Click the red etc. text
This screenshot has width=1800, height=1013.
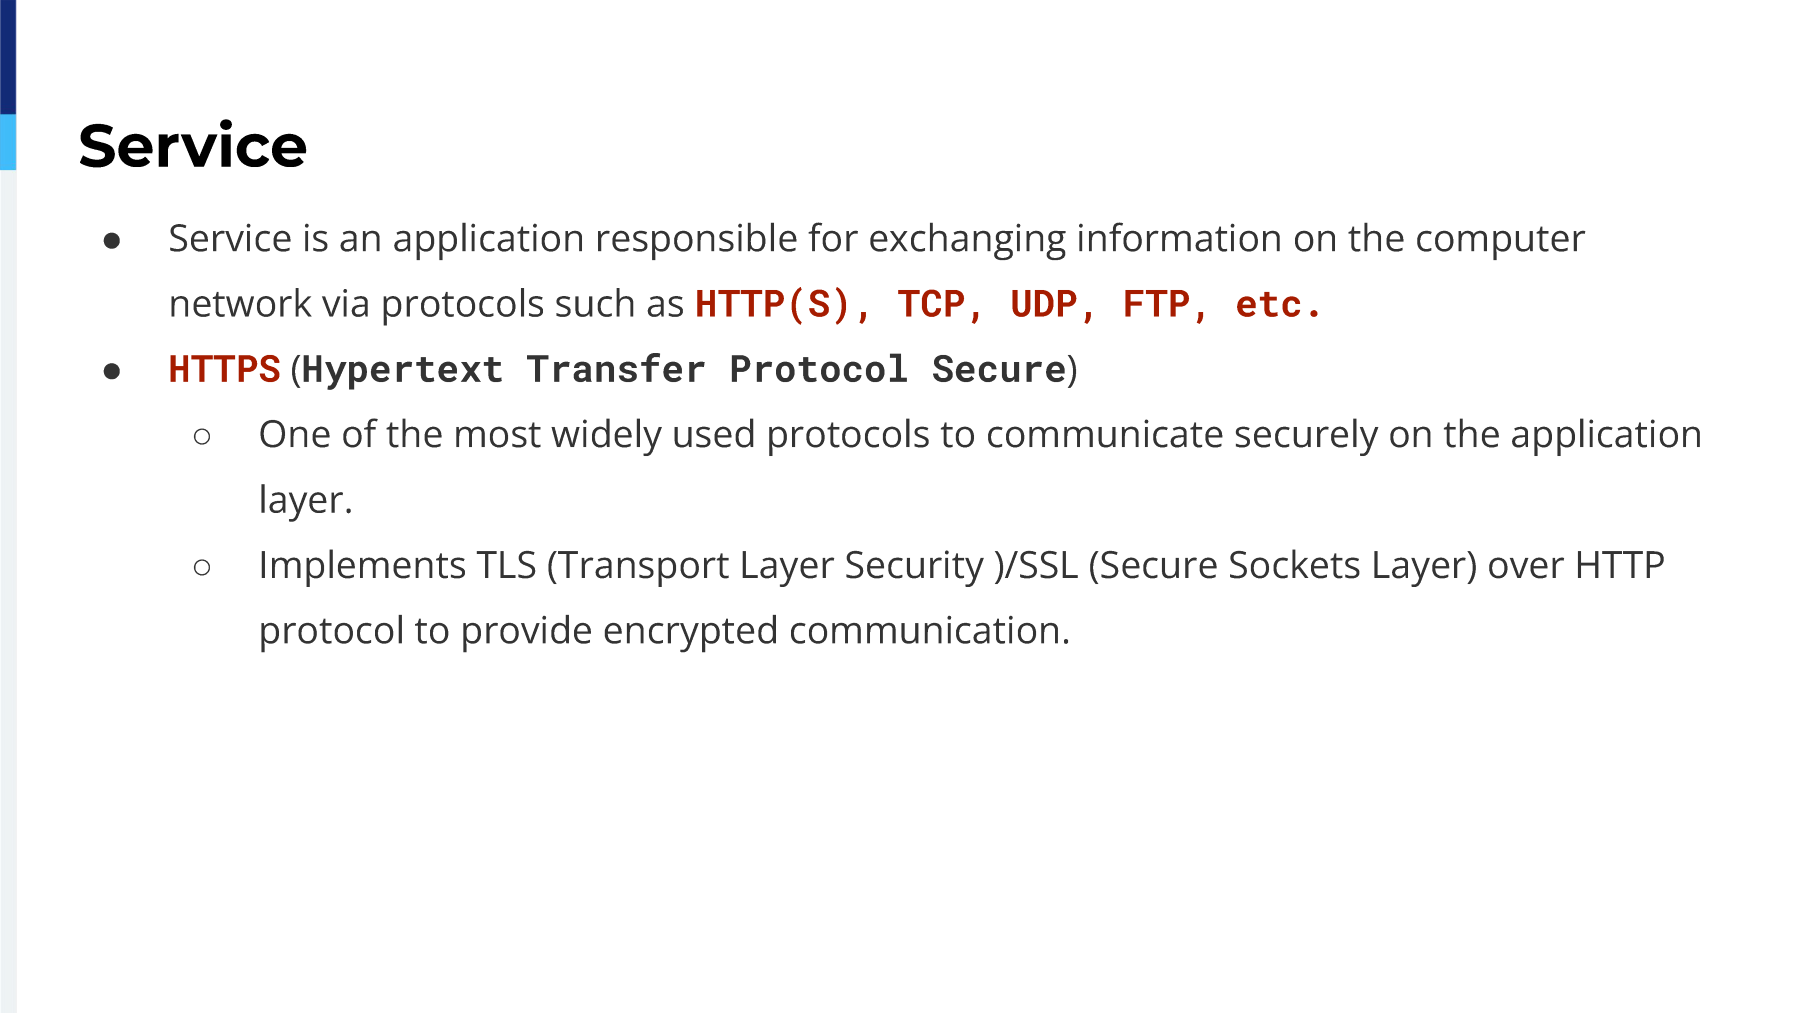coord(1278,304)
